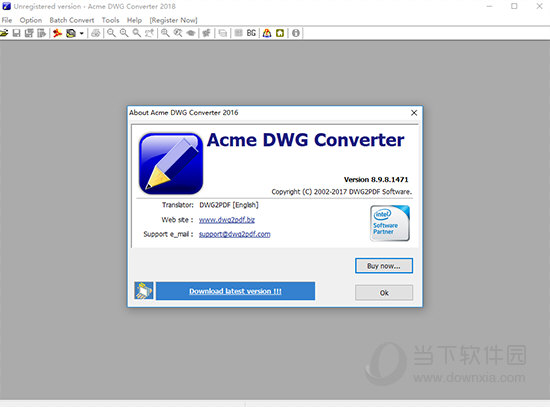Image resolution: width=550 pixels, height=407 pixels.
Task: Click the Version 8.9.8.1471 text
Action: 376,180
